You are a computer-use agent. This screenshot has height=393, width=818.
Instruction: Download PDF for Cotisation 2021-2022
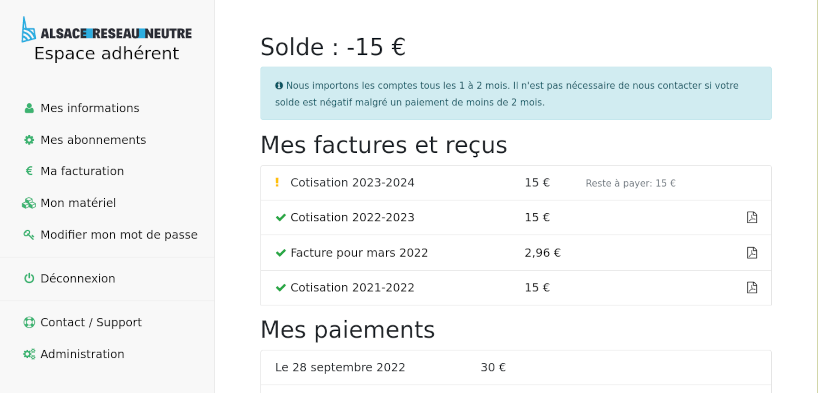751,288
